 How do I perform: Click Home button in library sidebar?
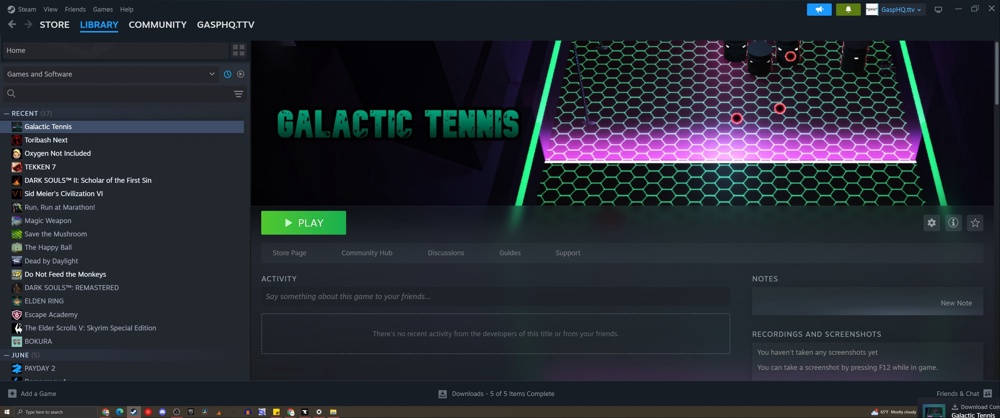pos(115,50)
